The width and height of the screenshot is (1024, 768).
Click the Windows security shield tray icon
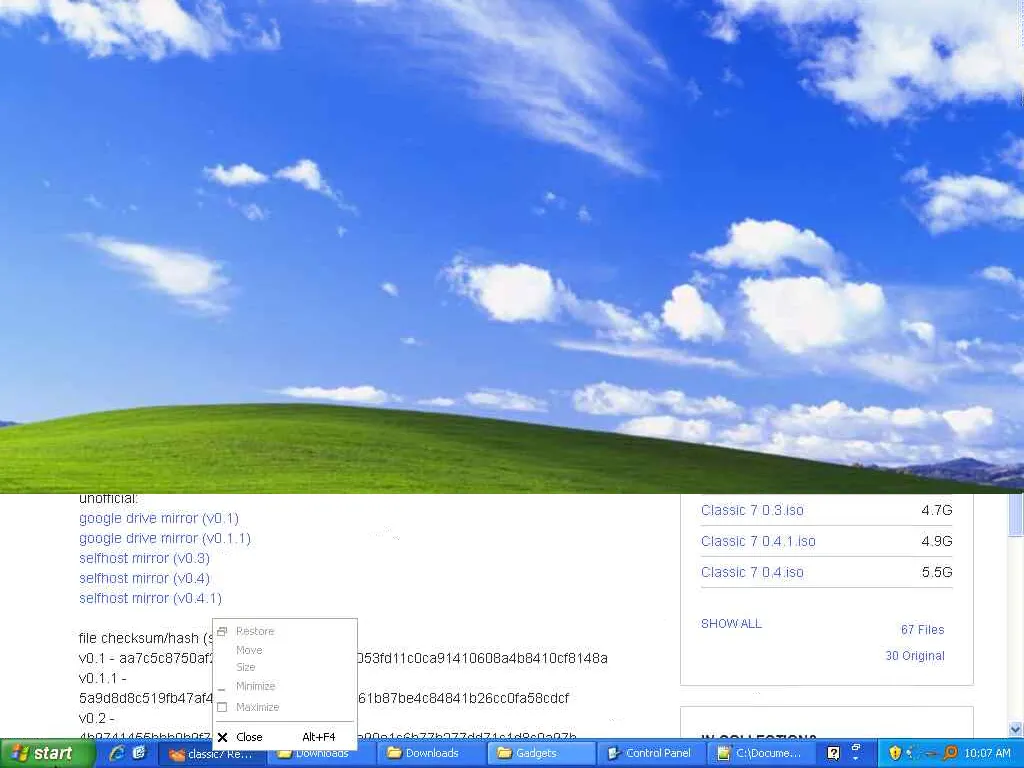895,753
